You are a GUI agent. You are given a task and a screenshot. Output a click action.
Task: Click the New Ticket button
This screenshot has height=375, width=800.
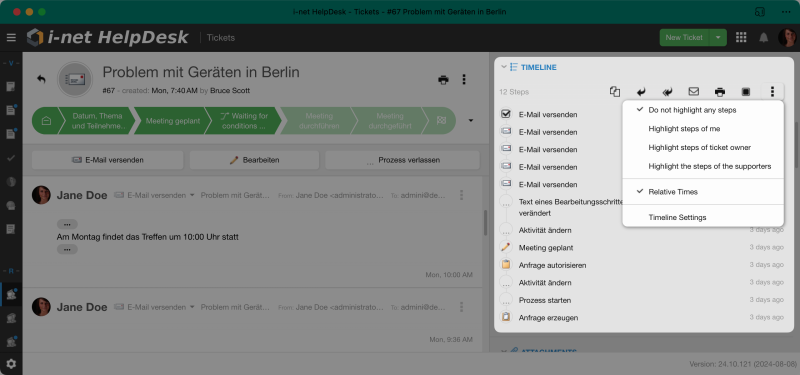[x=684, y=37]
